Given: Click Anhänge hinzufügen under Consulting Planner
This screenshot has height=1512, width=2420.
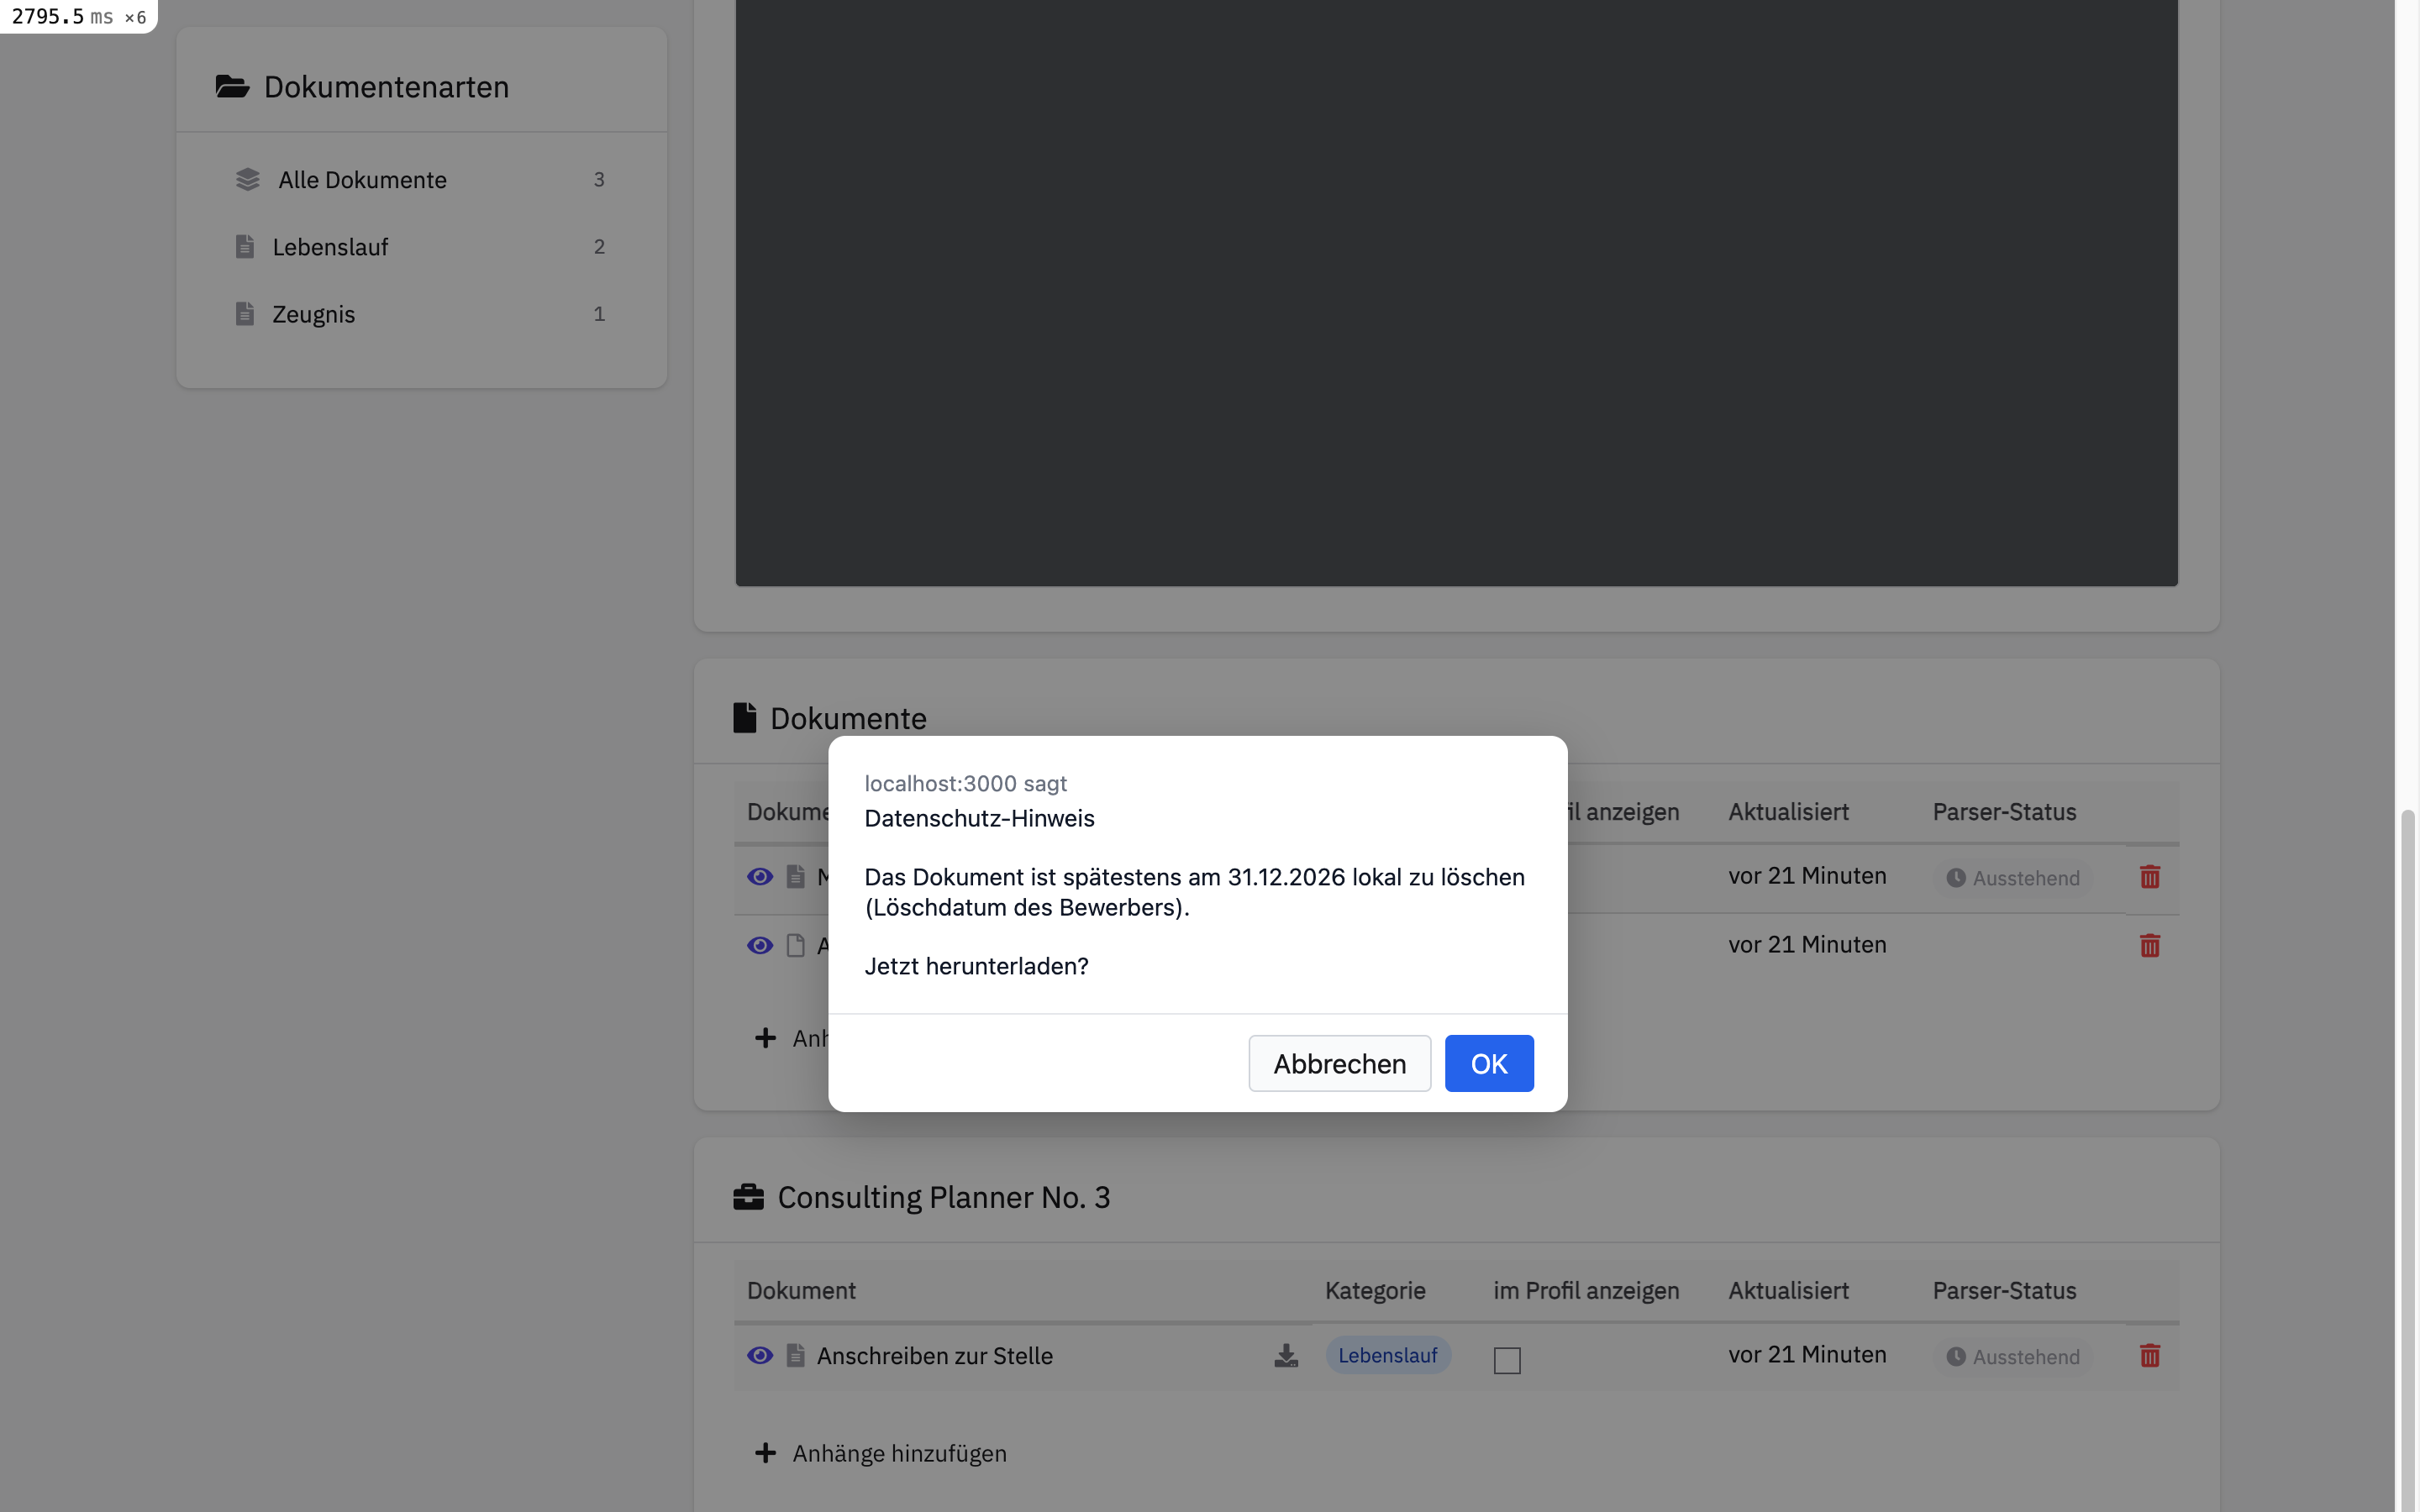Looking at the screenshot, I should [899, 1453].
